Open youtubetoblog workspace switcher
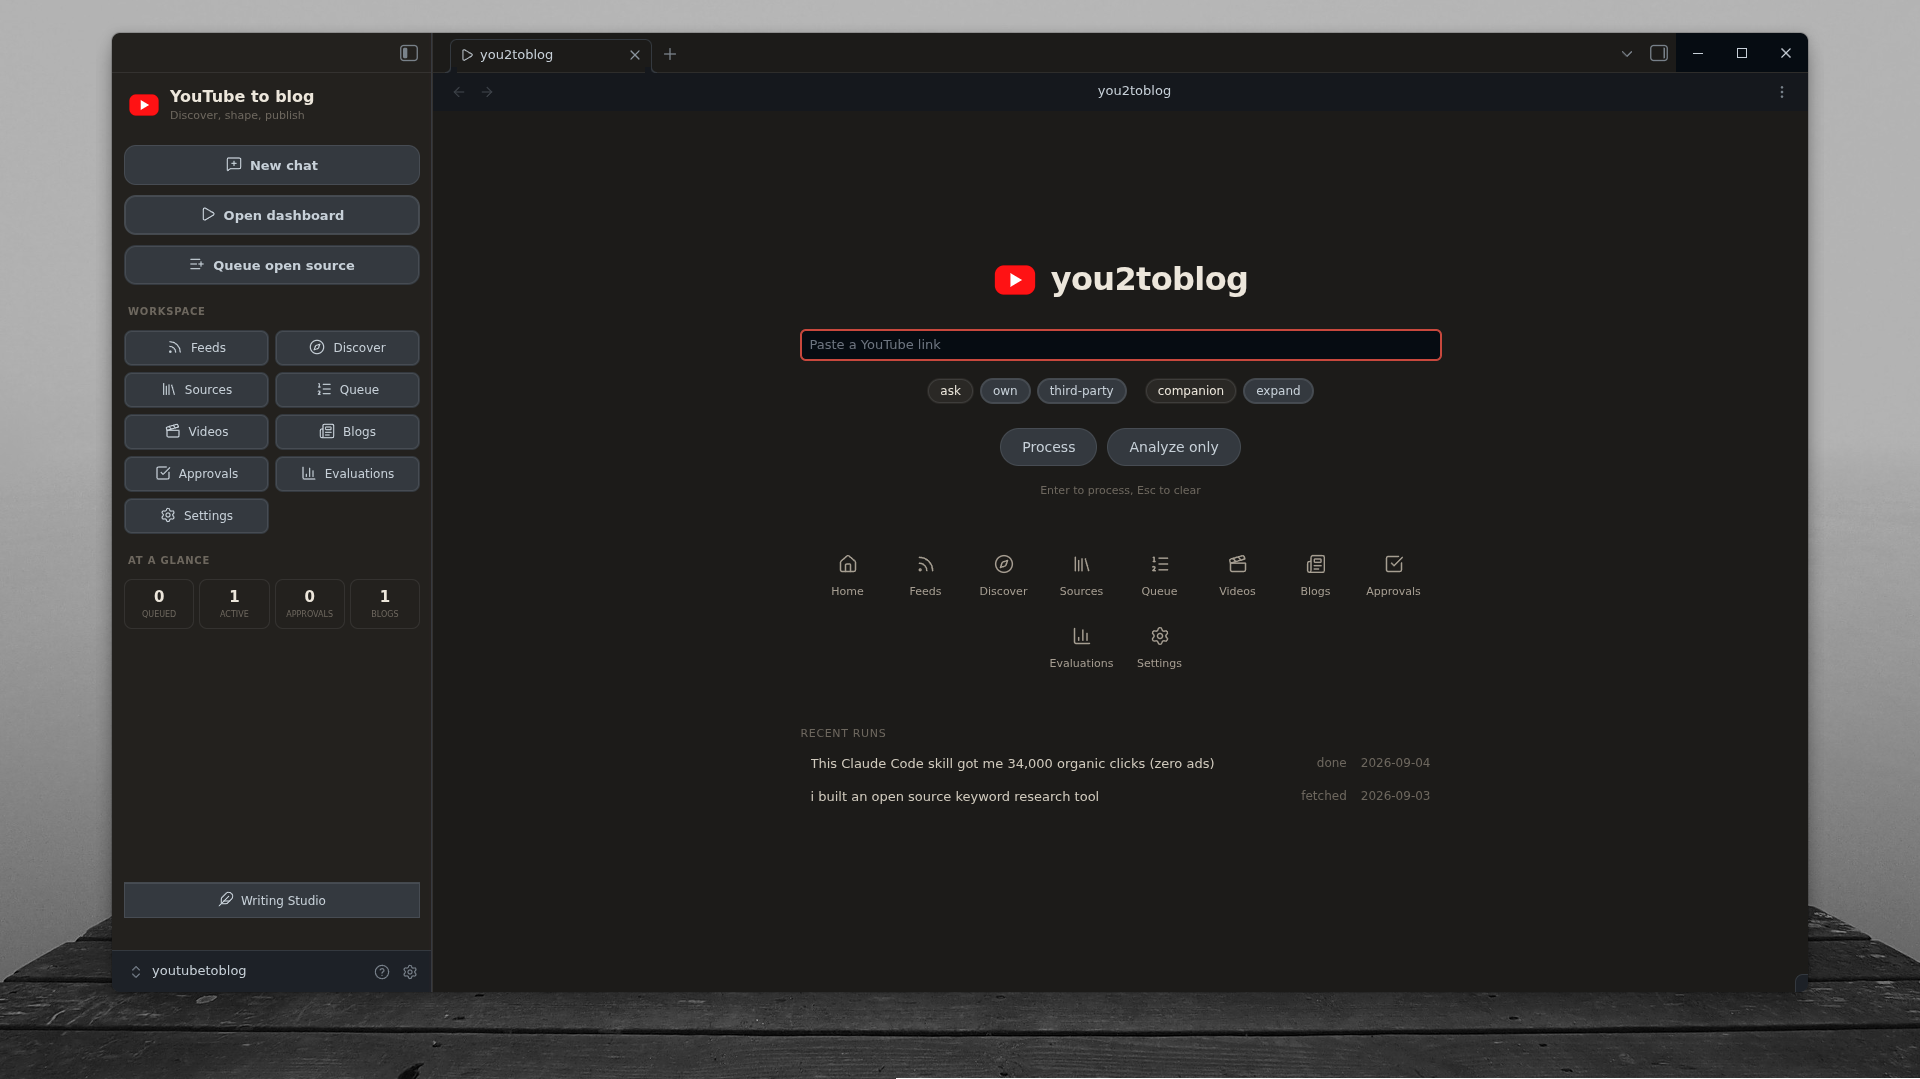This screenshot has width=1920, height=1079. click(x=189, y=971)
